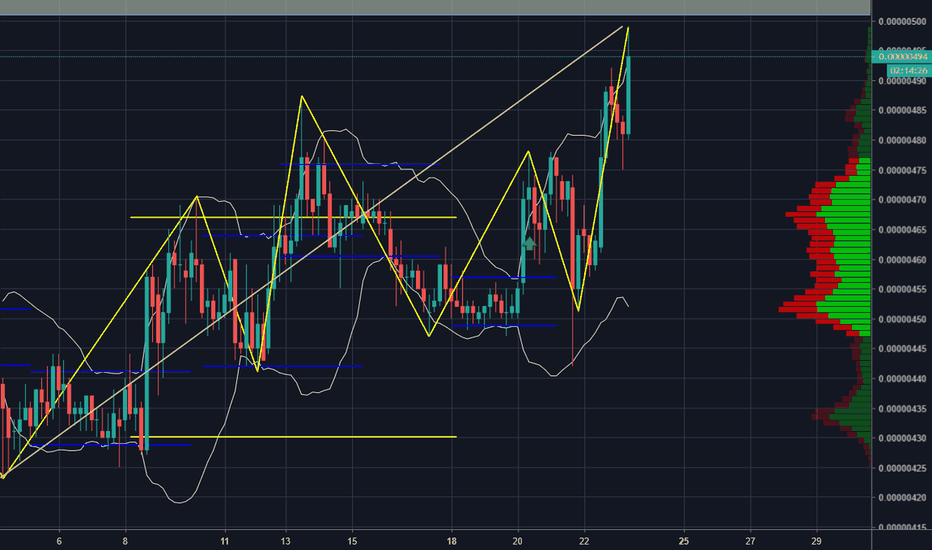This screenshot has width=932, height=550.
Task: Click date label 15 on time axis
Action: [352, 541]
